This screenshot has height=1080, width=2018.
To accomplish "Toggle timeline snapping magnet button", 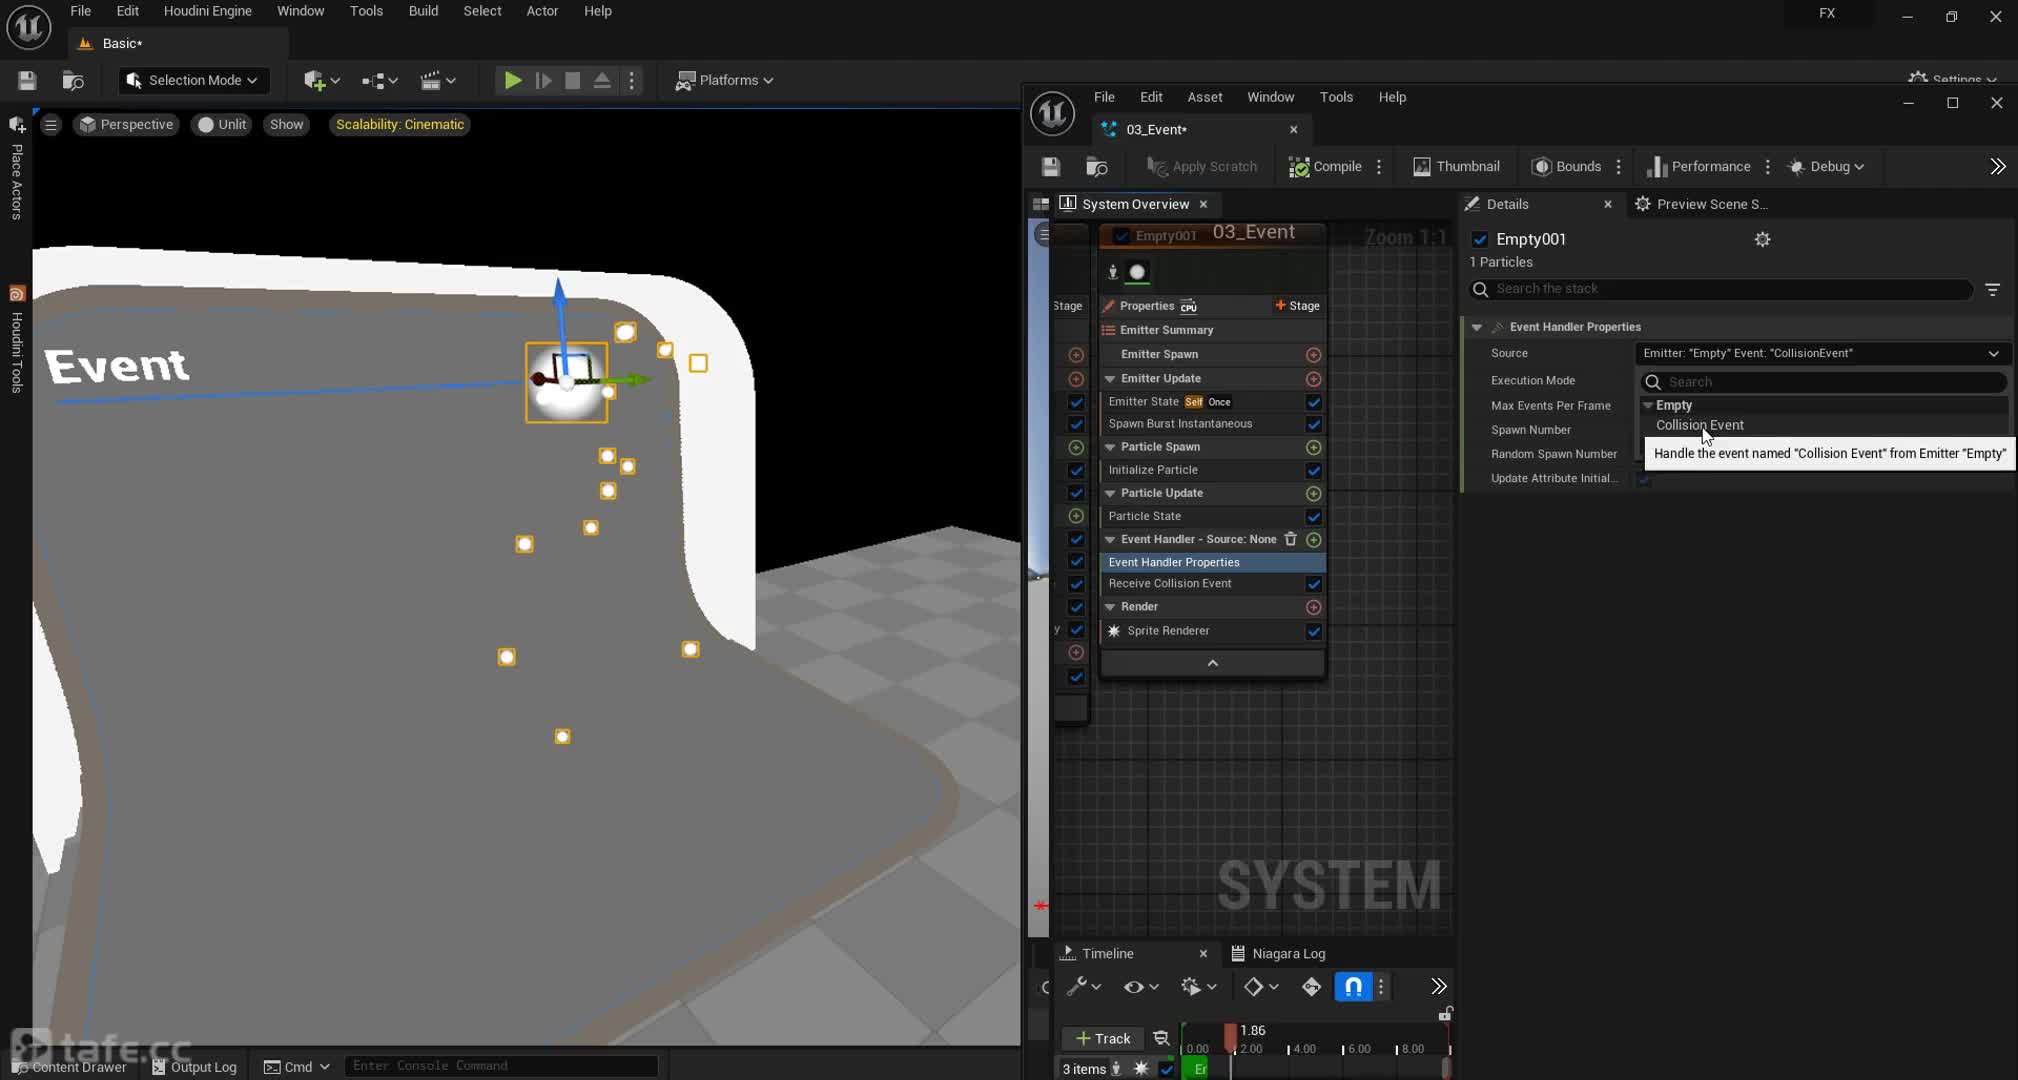I will [x=1352, y=987].
